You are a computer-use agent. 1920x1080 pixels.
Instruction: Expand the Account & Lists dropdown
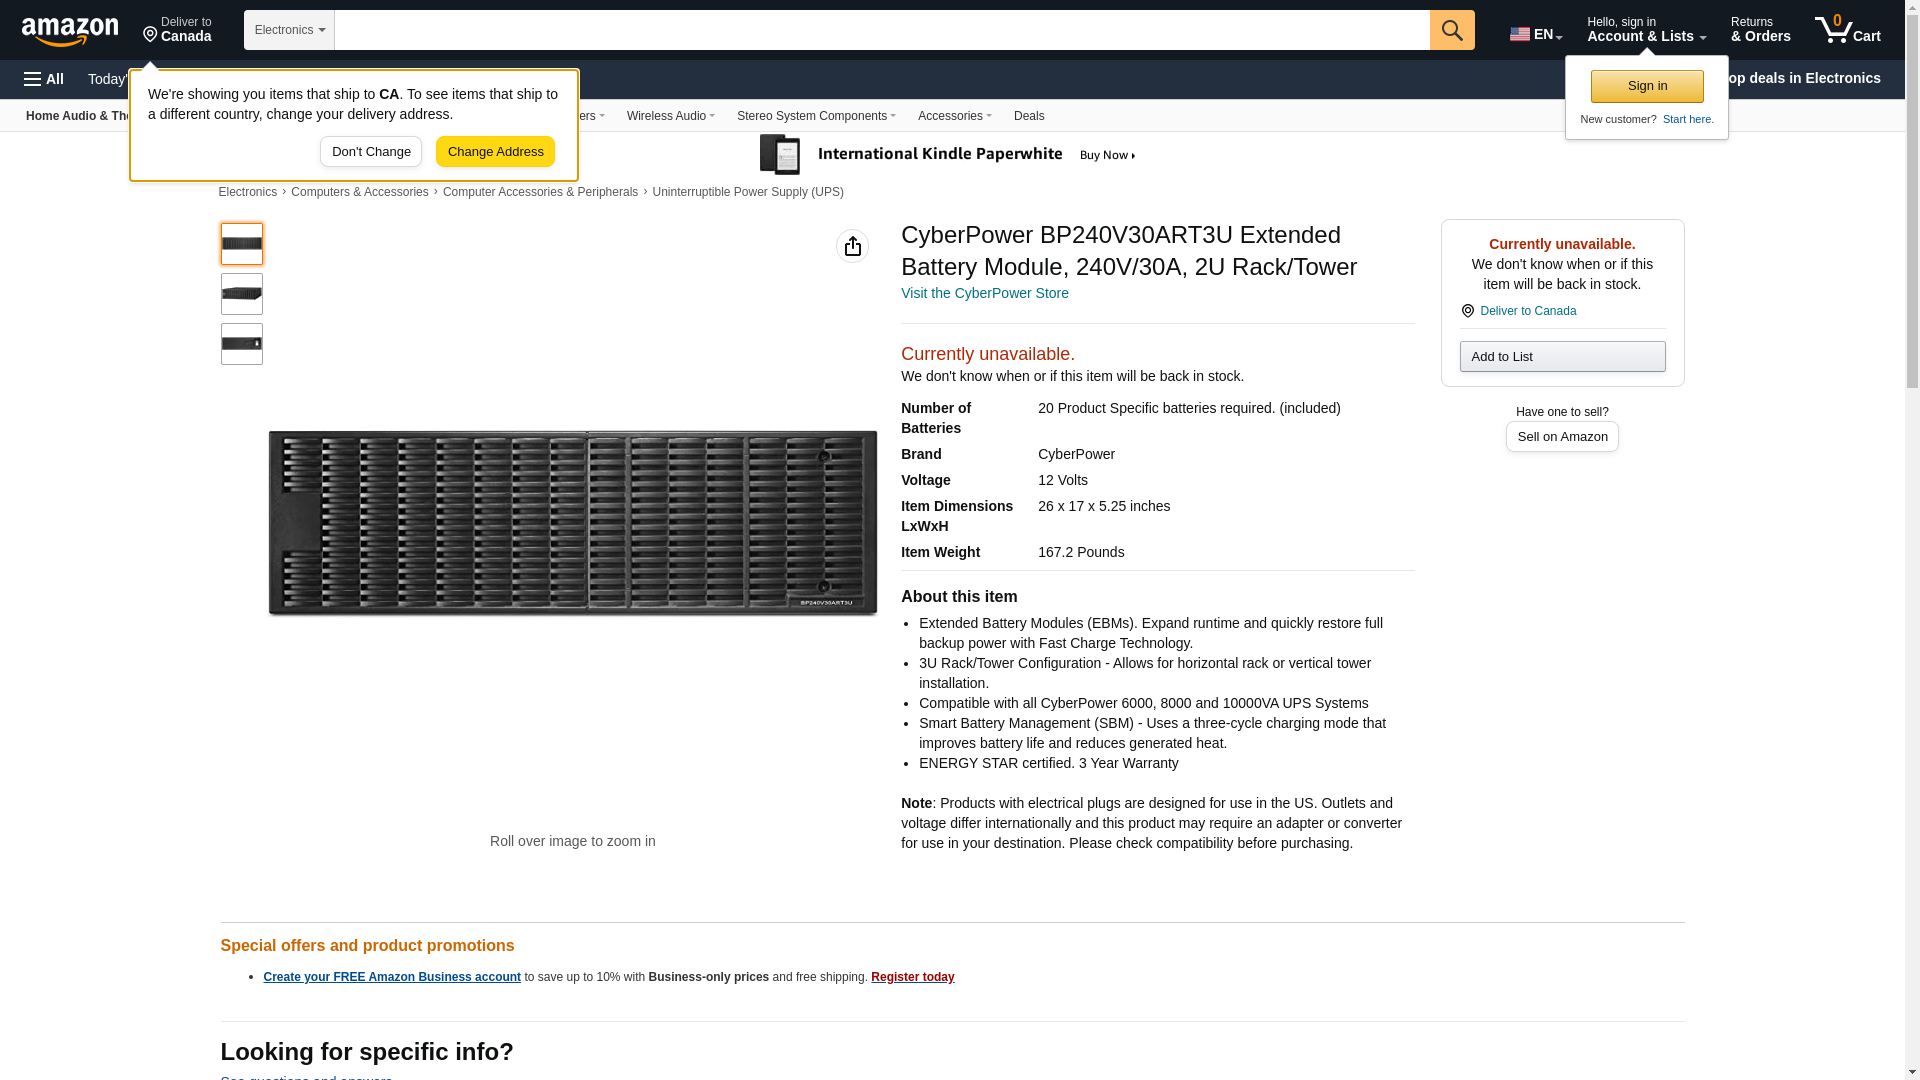[1645, 30]
